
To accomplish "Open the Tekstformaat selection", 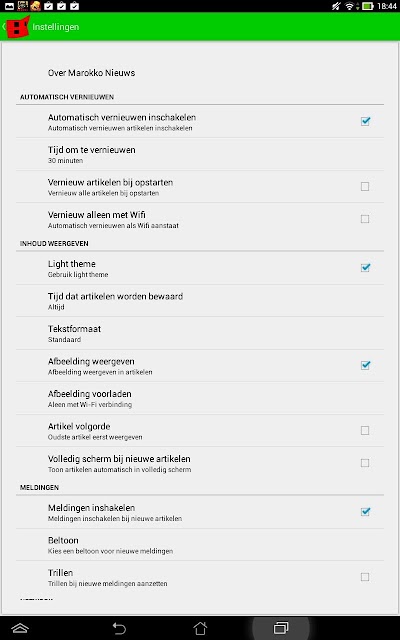I will 200,333.
